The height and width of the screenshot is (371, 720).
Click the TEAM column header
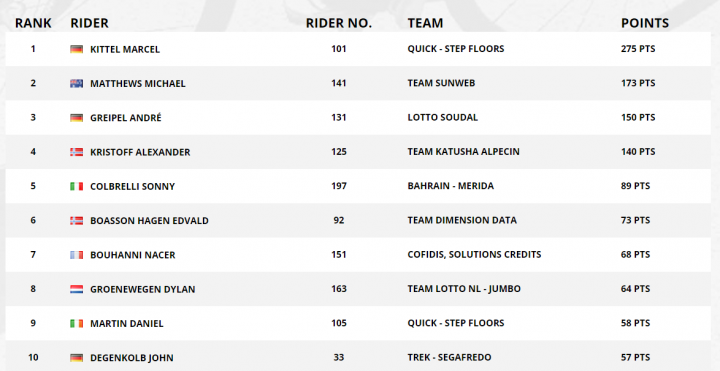(x=425, y=23)
